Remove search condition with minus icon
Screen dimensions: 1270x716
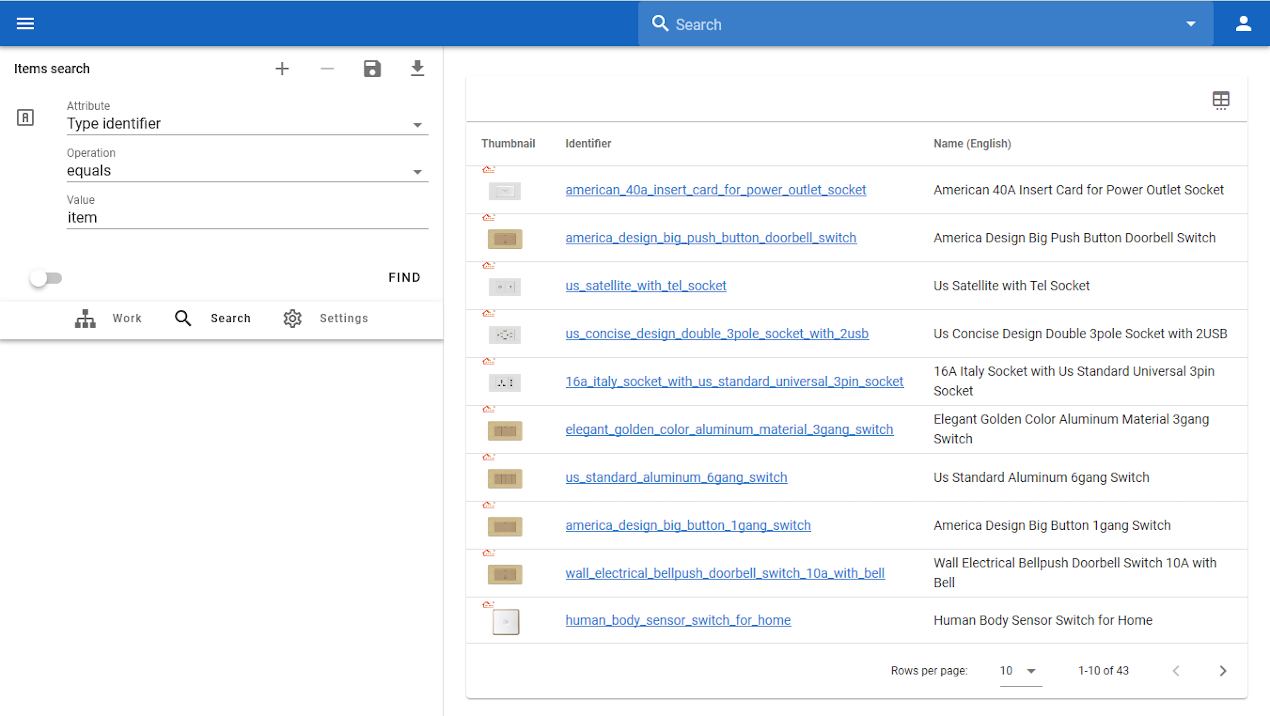327,69
